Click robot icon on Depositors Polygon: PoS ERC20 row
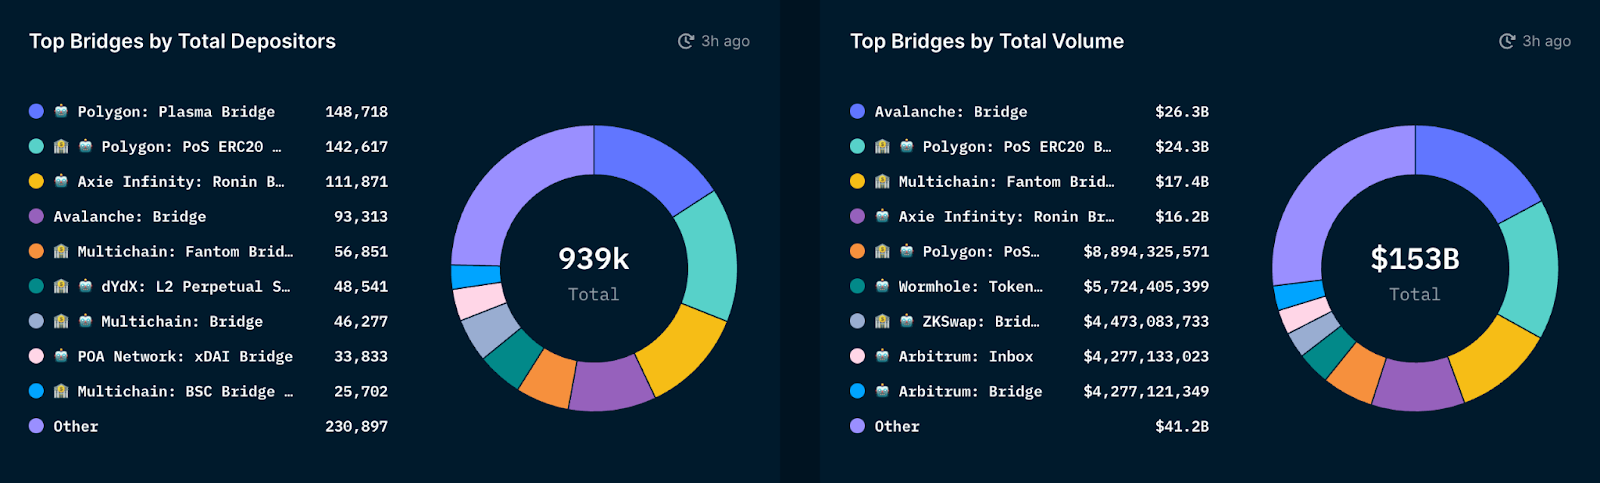This screenshot has height=483, width=1600. tap(85, 146)
